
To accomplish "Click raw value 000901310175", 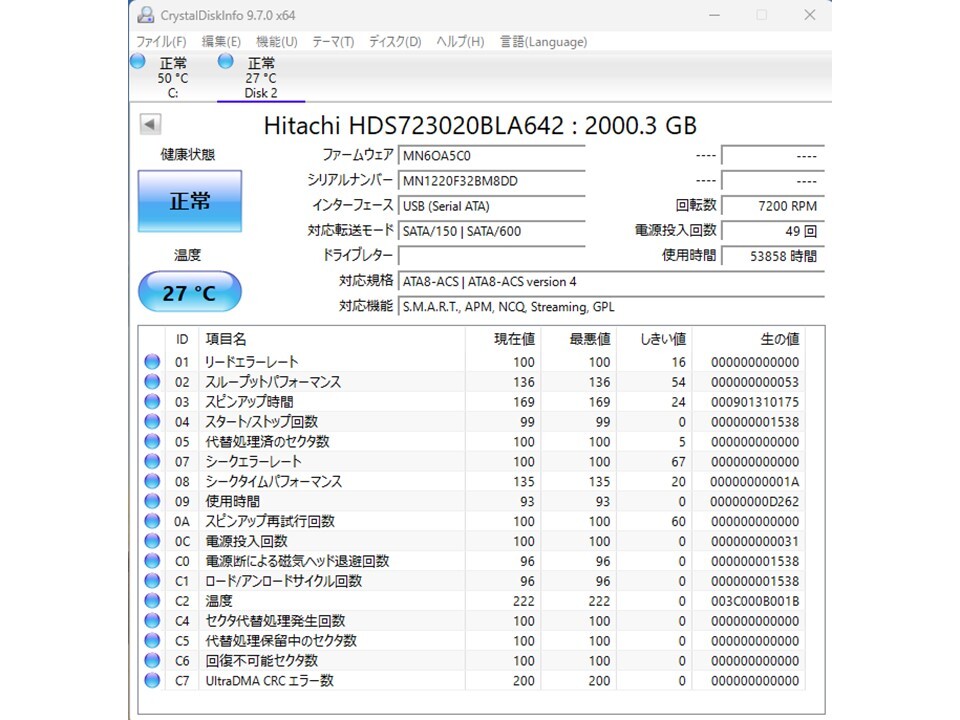I will [755, 402].
